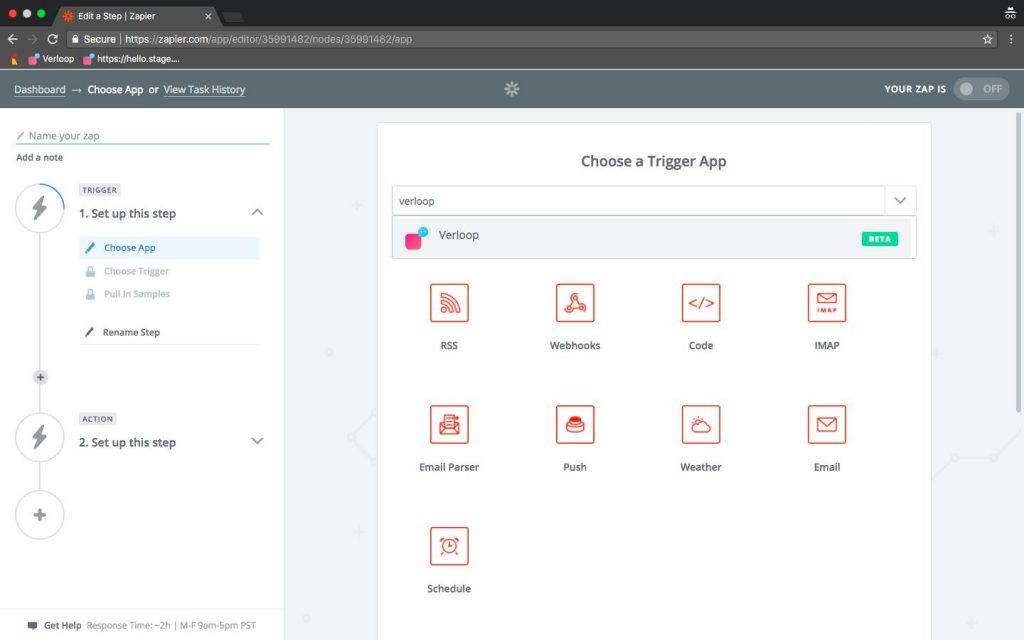Image resolution: width=1024 pixels, height=640 pixels.
Task: Toggle the zap ON/OFF switch
Action: click(x=981, y=89)
